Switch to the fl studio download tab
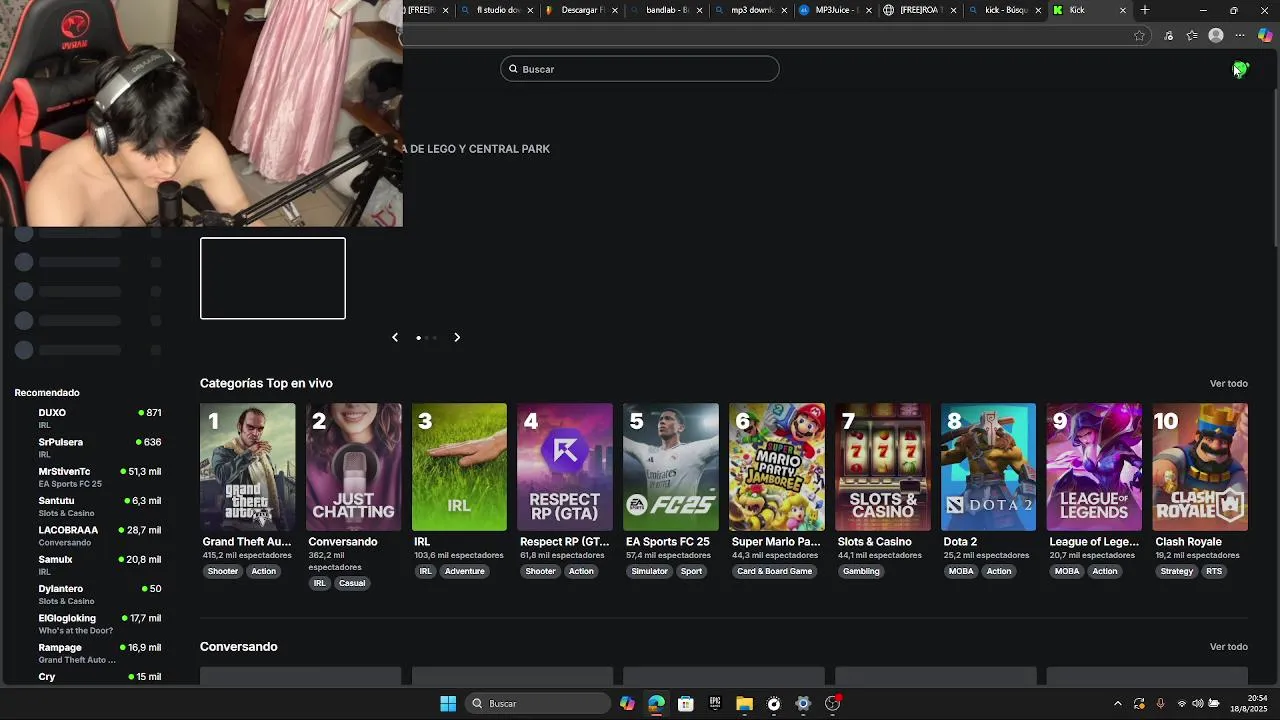The image size is (1280, 720). tap(495, 10)
